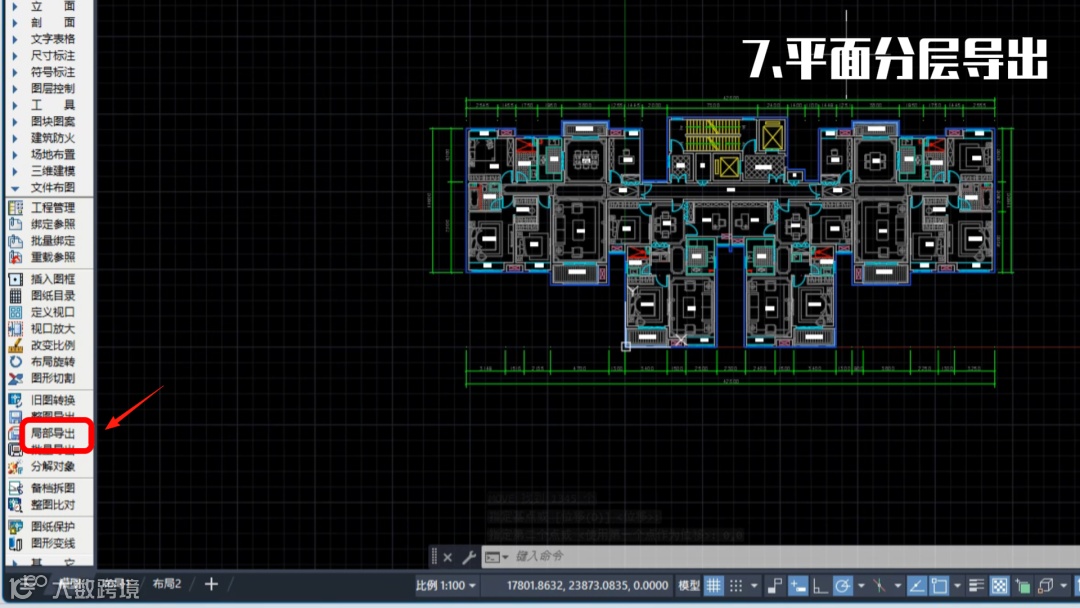Click the 局部导出 partial export command
Screen dimensions: 1080x608
pyautogui.click(x=52, y=433)
